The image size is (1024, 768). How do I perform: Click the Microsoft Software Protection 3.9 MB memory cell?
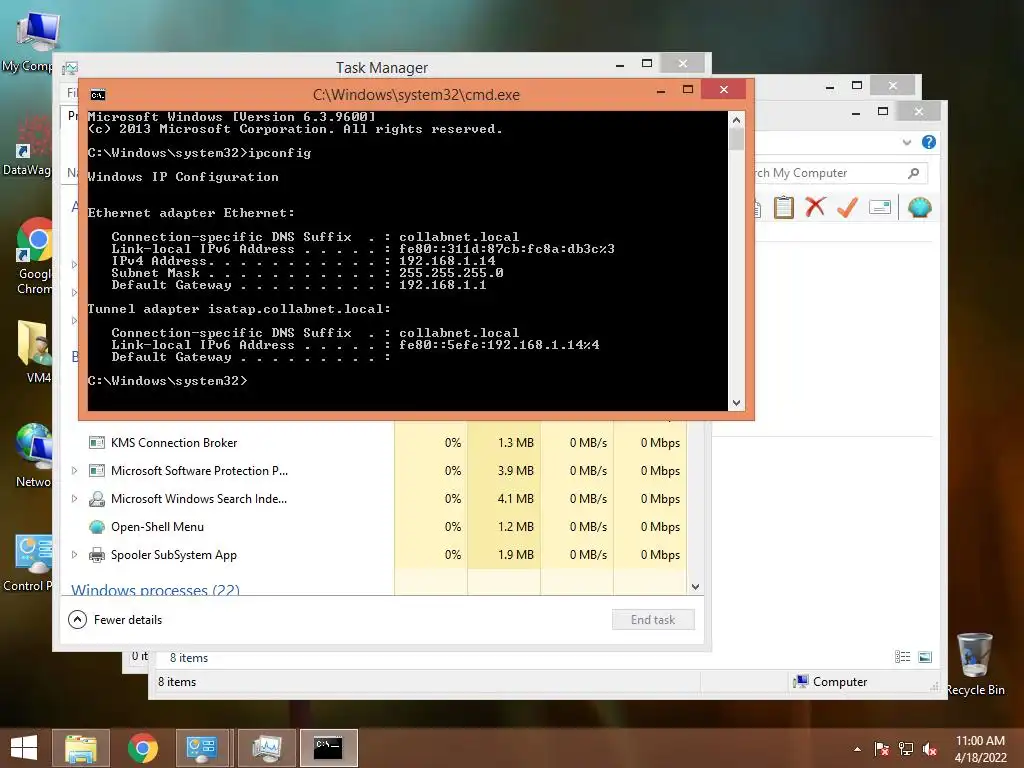(x=505, y=471)
